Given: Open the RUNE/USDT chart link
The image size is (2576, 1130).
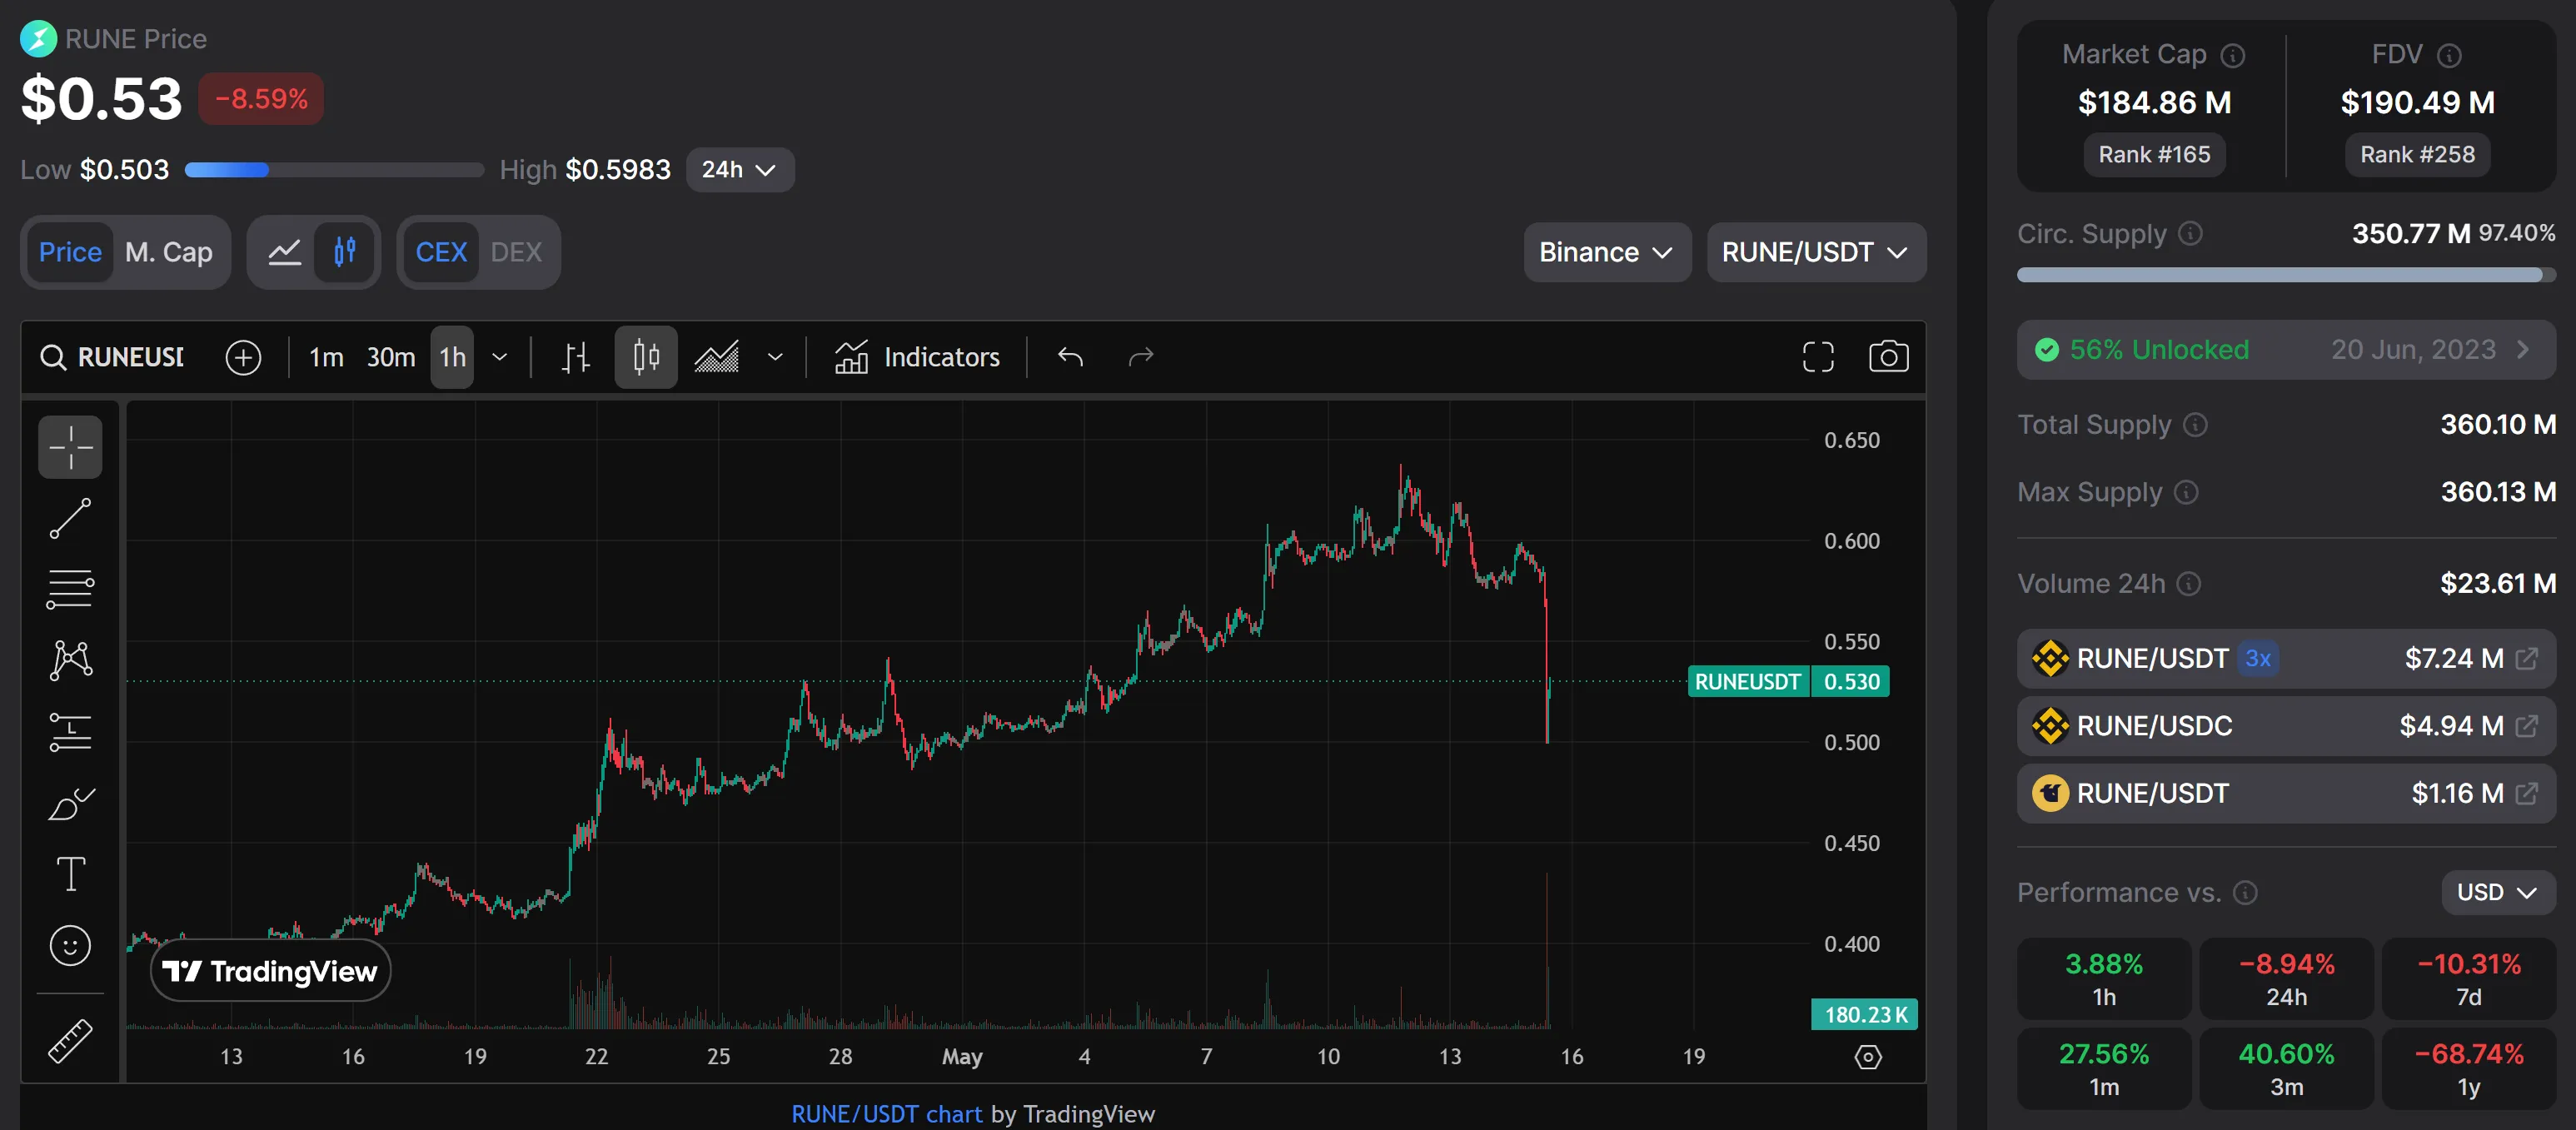Looking at the screenshot, I should (886, 1114).
